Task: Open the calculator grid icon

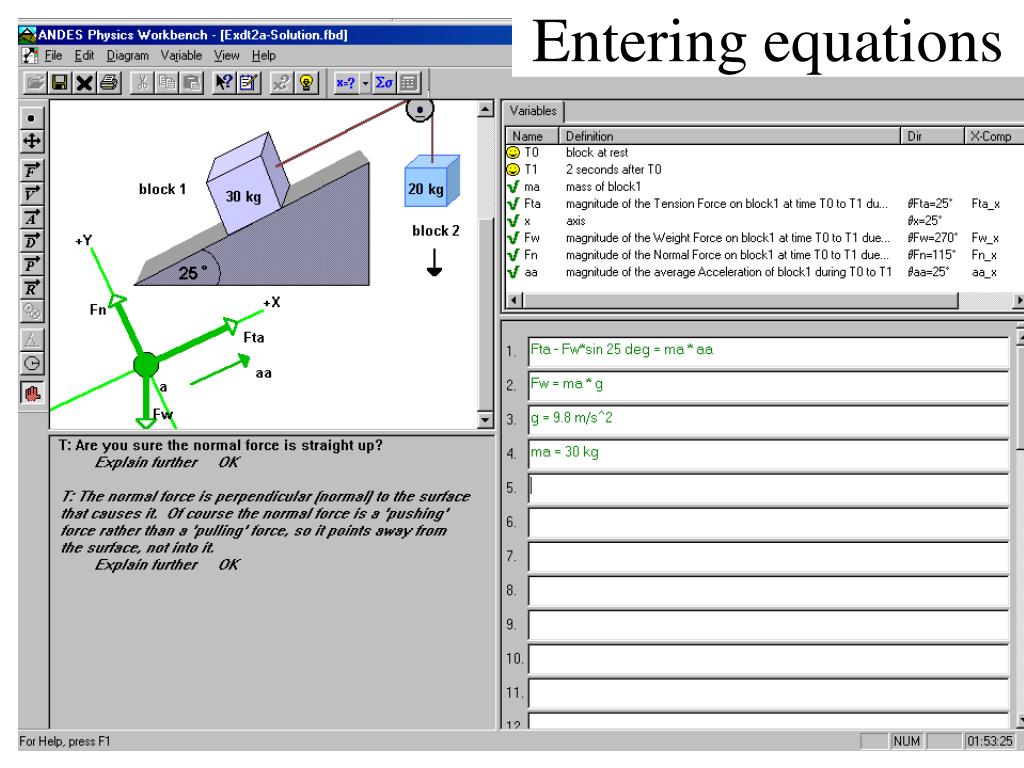Action: [x=409, y=83]
